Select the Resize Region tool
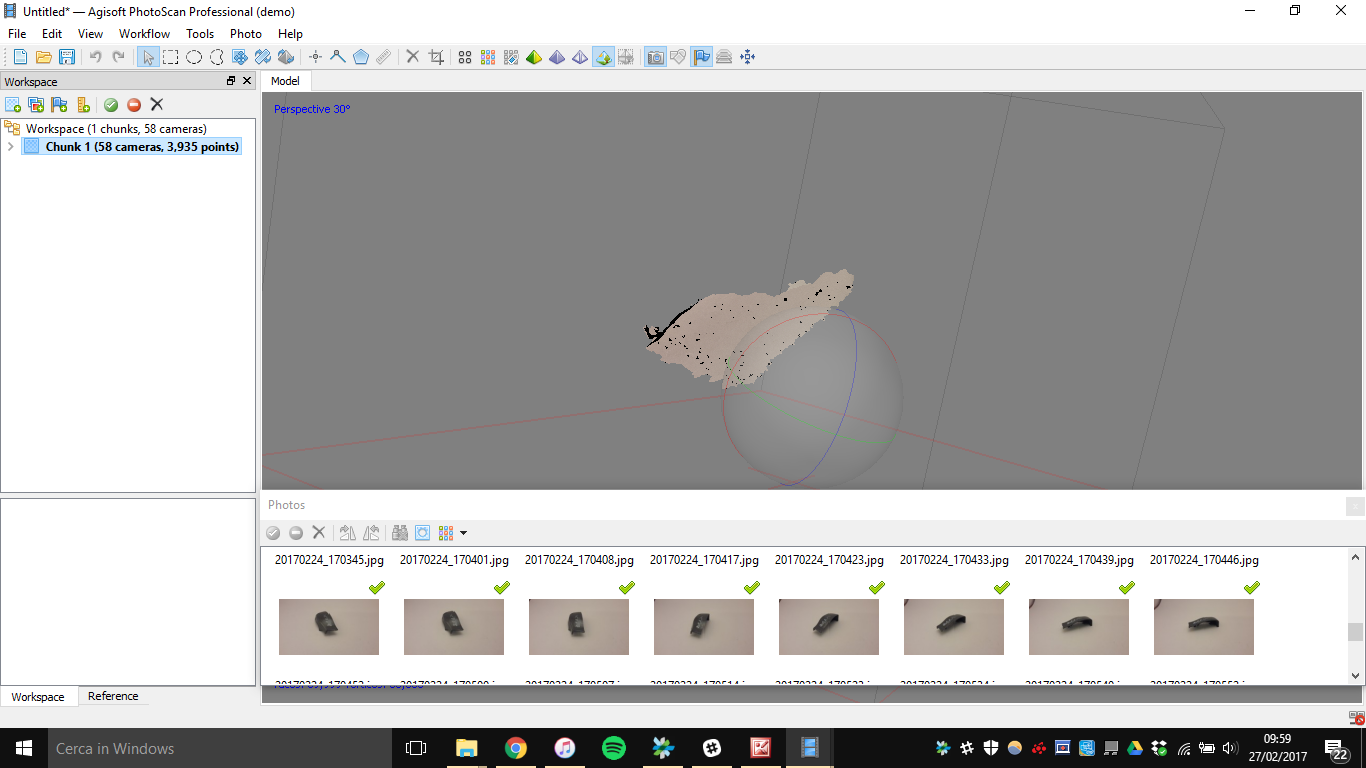 point(263,57)
